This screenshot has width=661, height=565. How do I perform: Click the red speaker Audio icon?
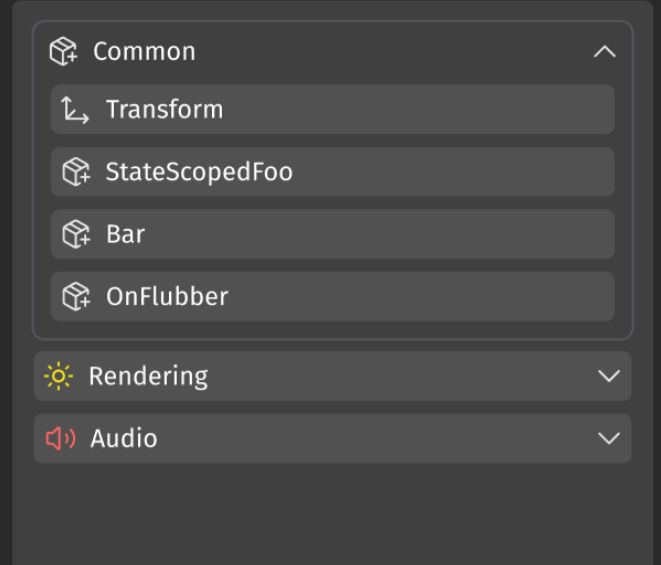(61, 438)
